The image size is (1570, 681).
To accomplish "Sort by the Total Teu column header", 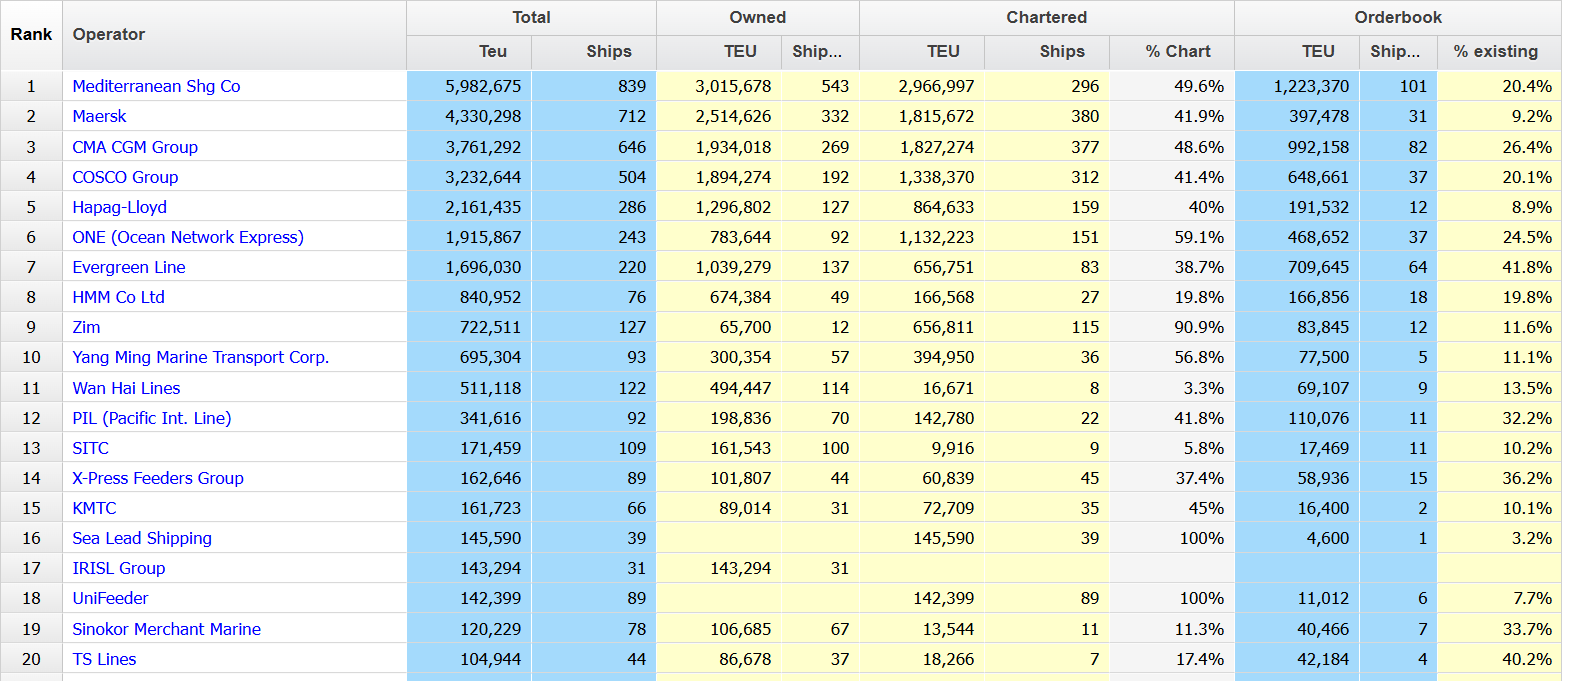I will 469,52.
